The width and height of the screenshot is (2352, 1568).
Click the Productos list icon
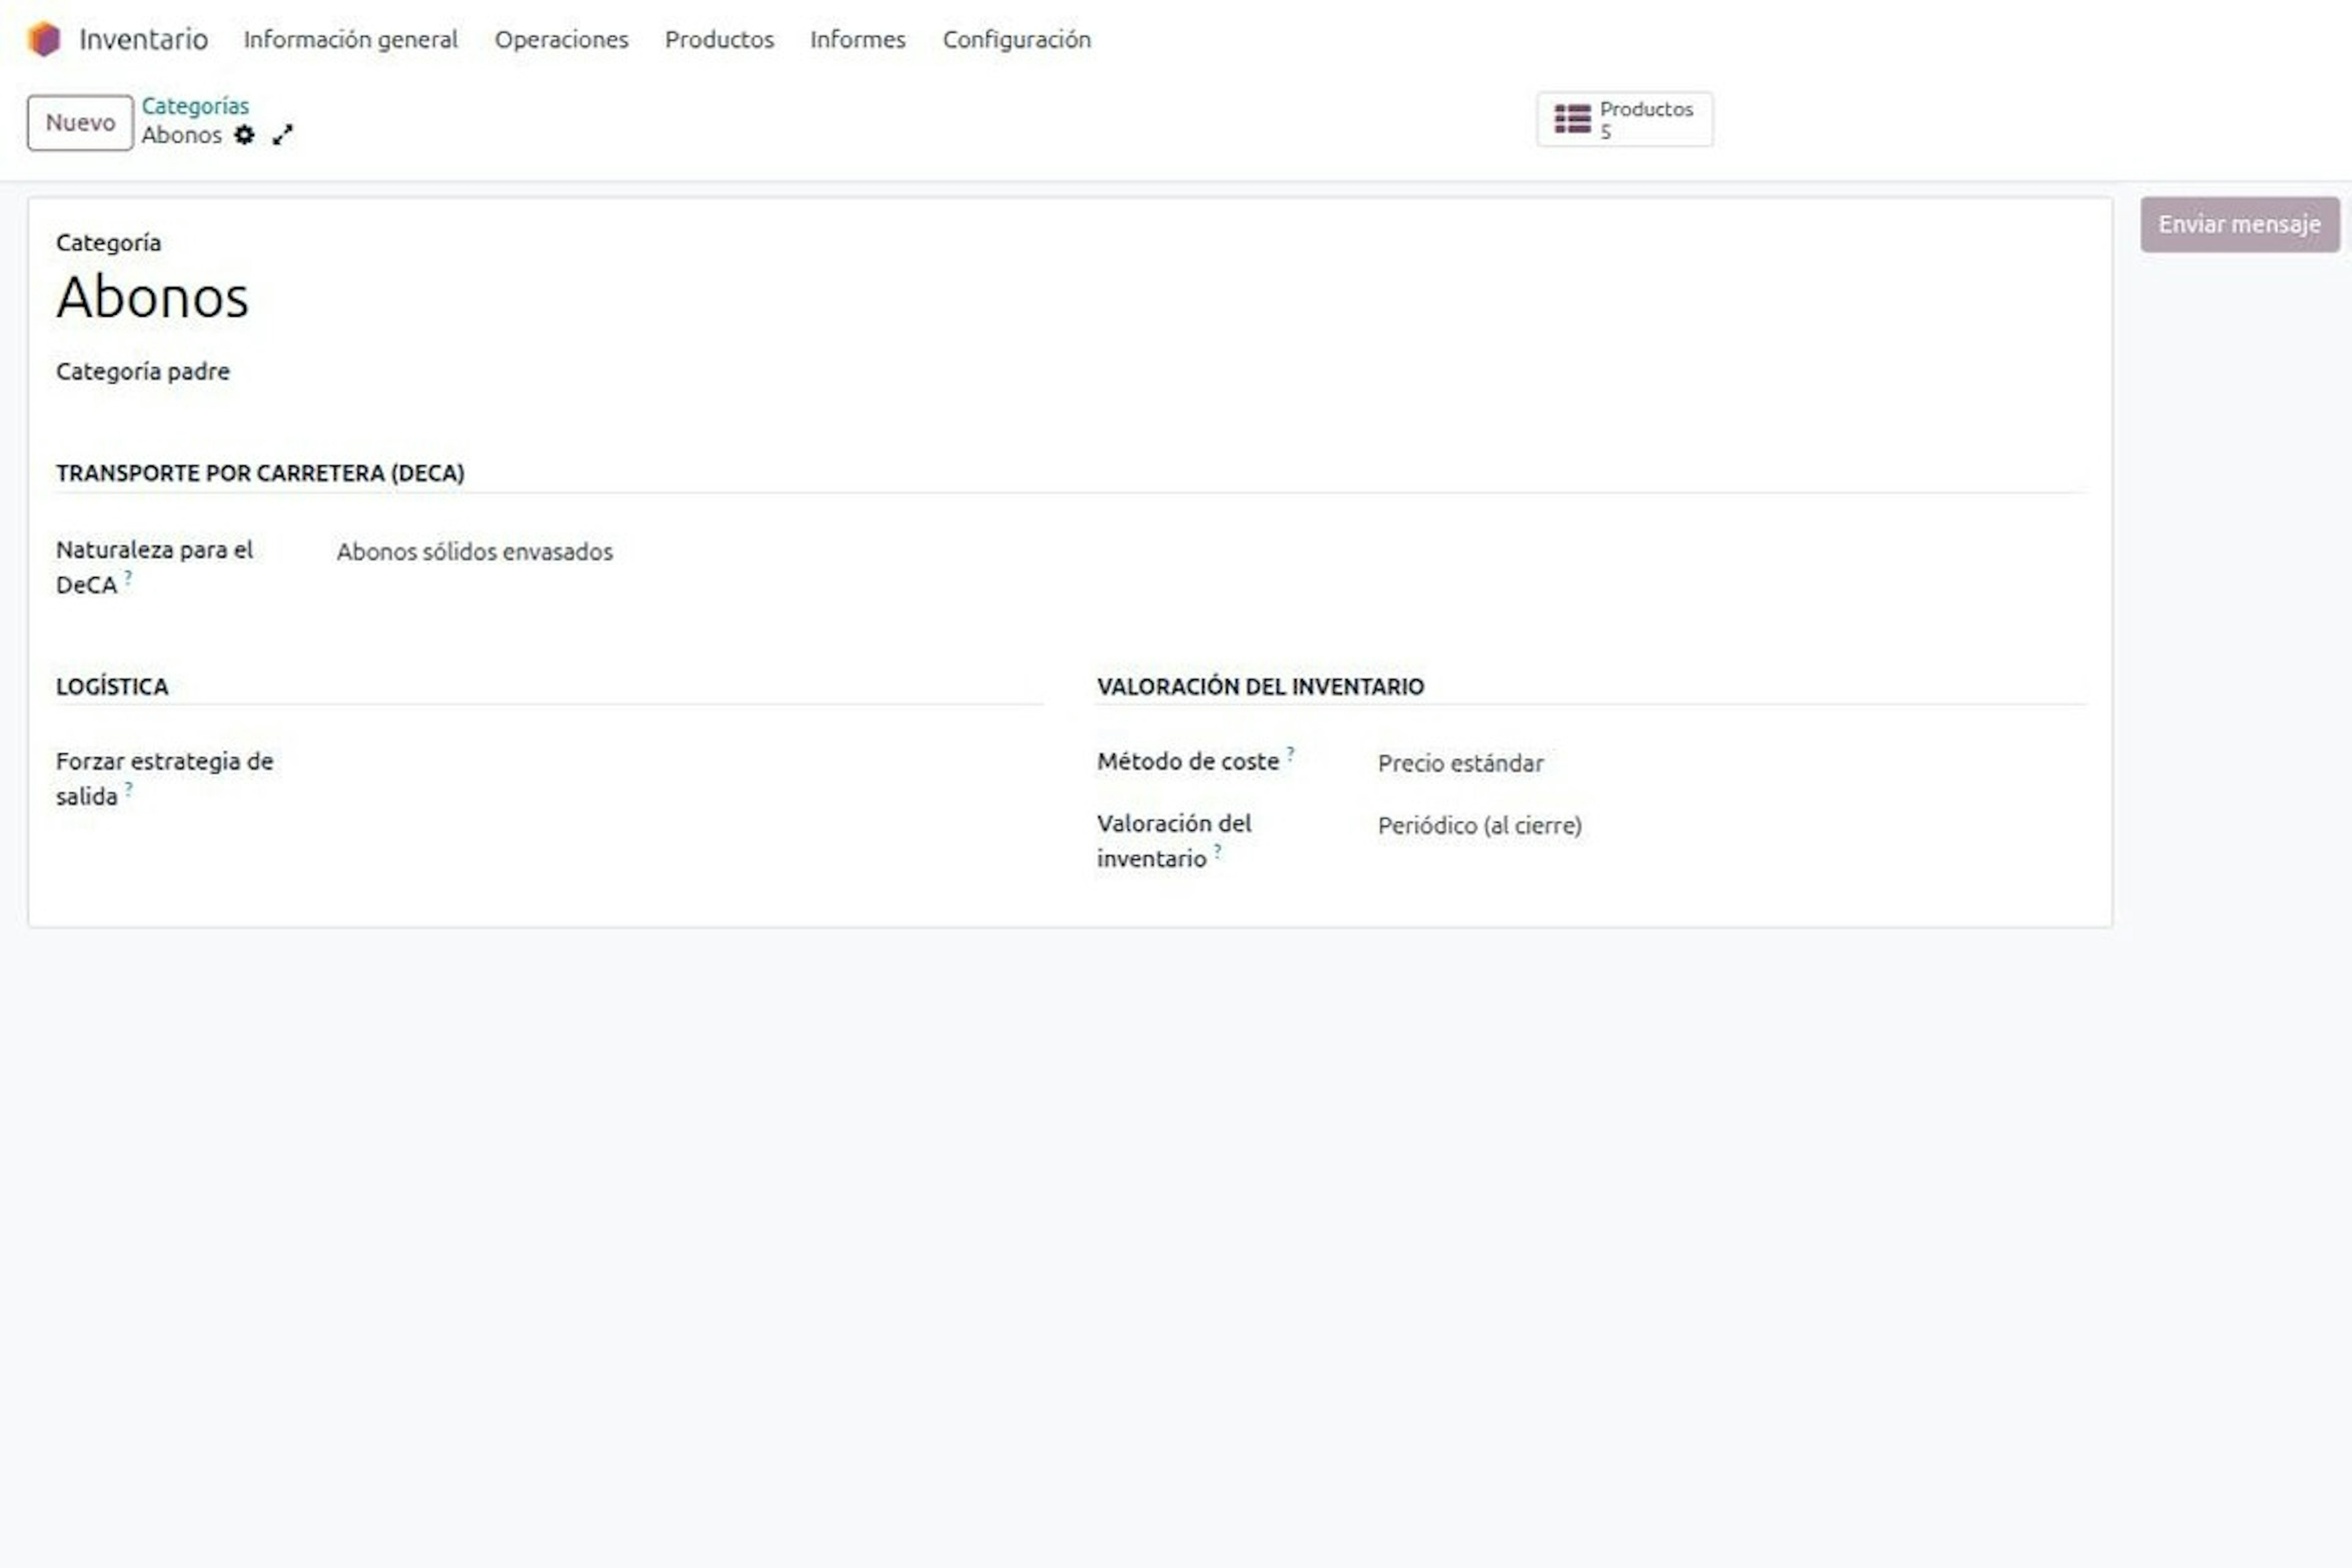[x=1572, y=119]
